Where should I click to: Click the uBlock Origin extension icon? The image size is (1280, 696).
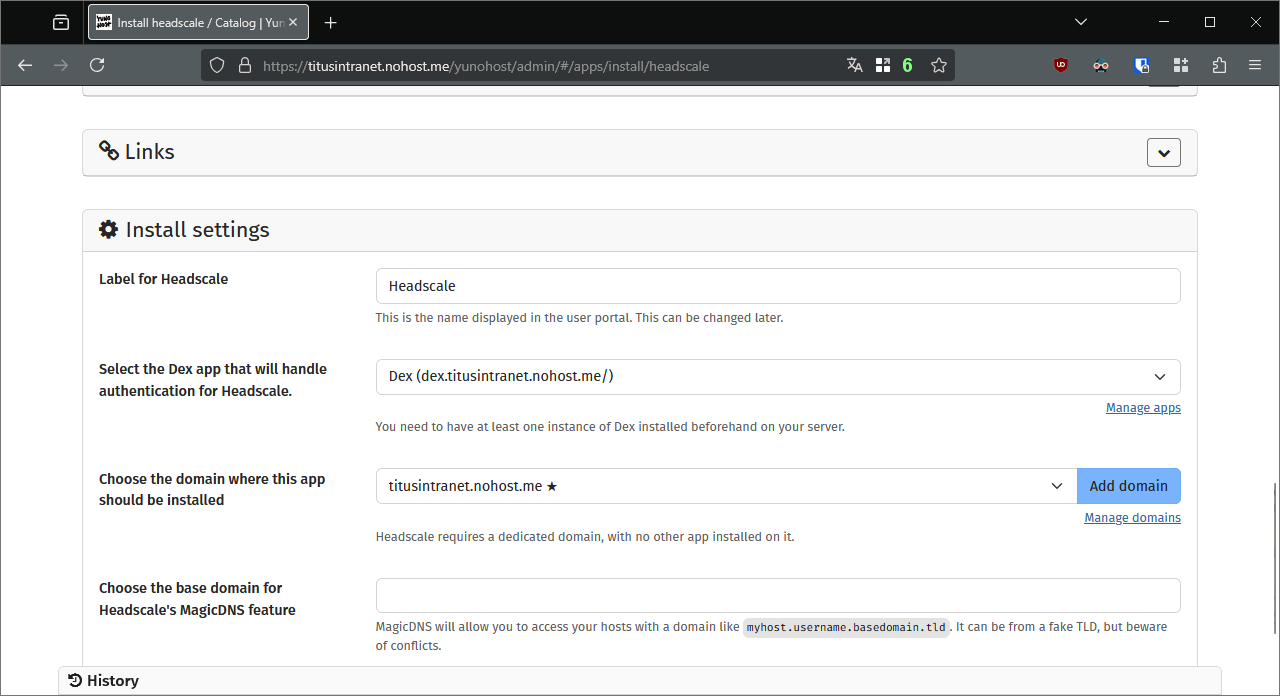point(1061,65)
